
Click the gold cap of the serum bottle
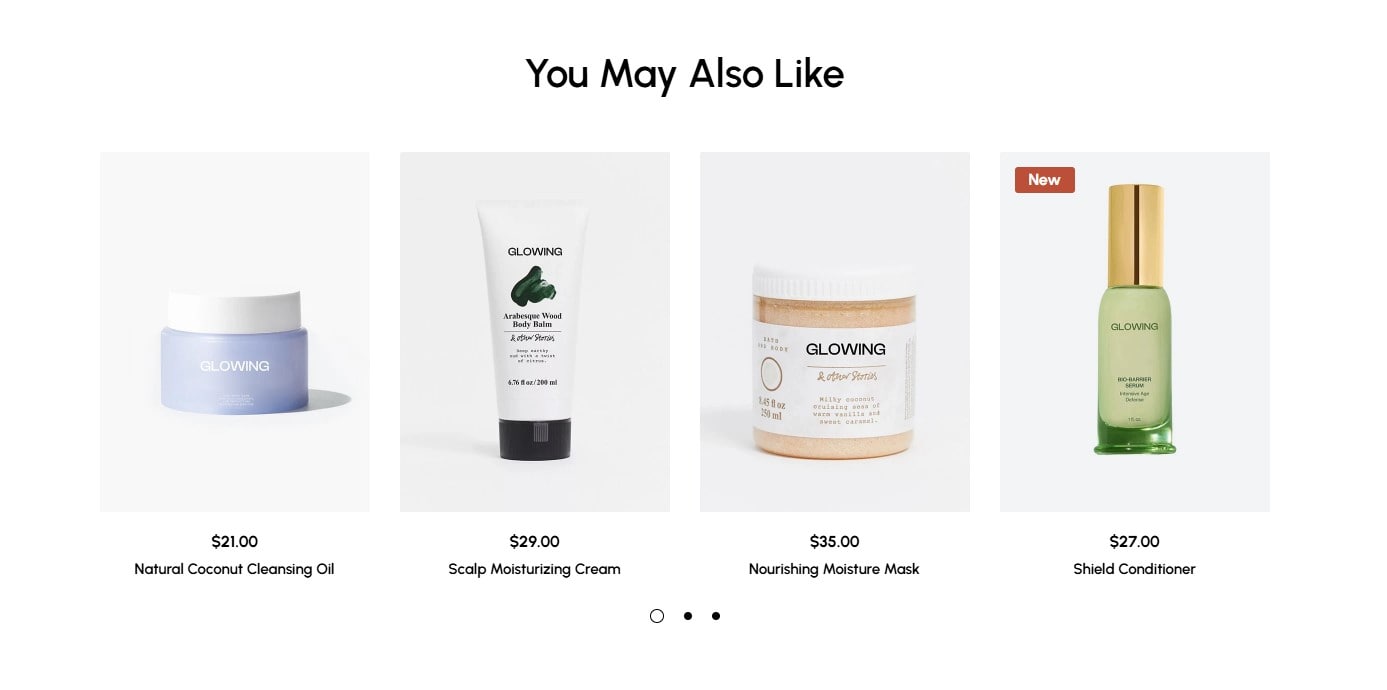click(1136, 234)
